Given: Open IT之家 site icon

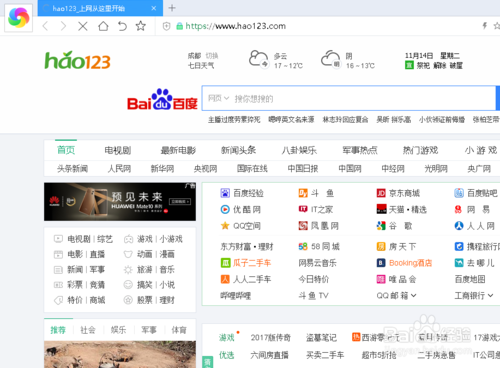Looking at the screenshot, I should [x=303, y=209].
